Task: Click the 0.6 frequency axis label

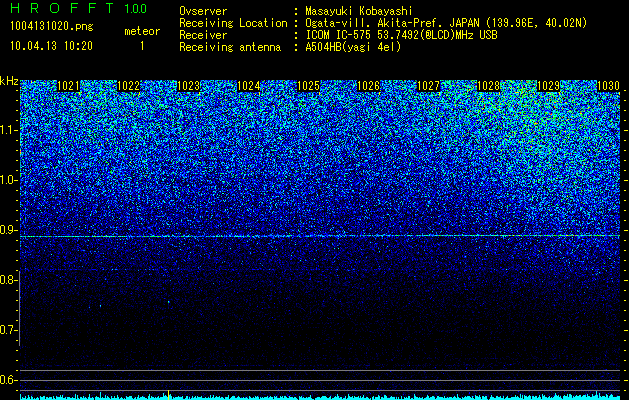Action: click(x=8, y=380)
